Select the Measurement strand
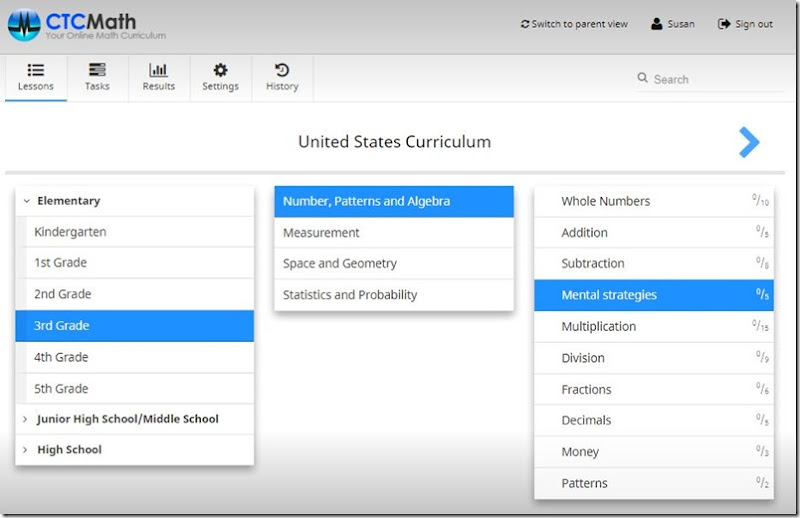The width and height of the screenshot is (800, 518). tap(394, 233)
